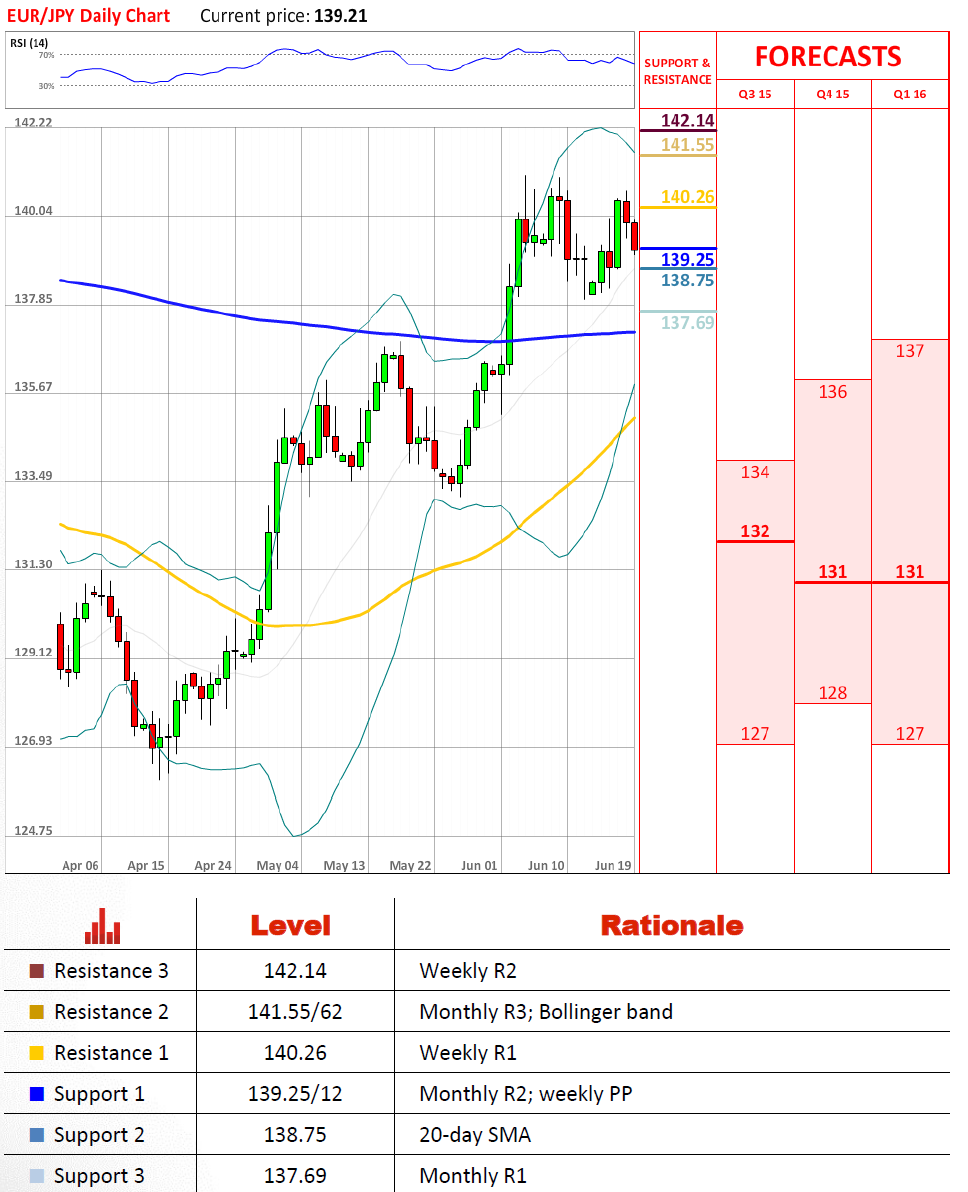Click the Resistance 1 yellow swatch

click(36, 1053)
